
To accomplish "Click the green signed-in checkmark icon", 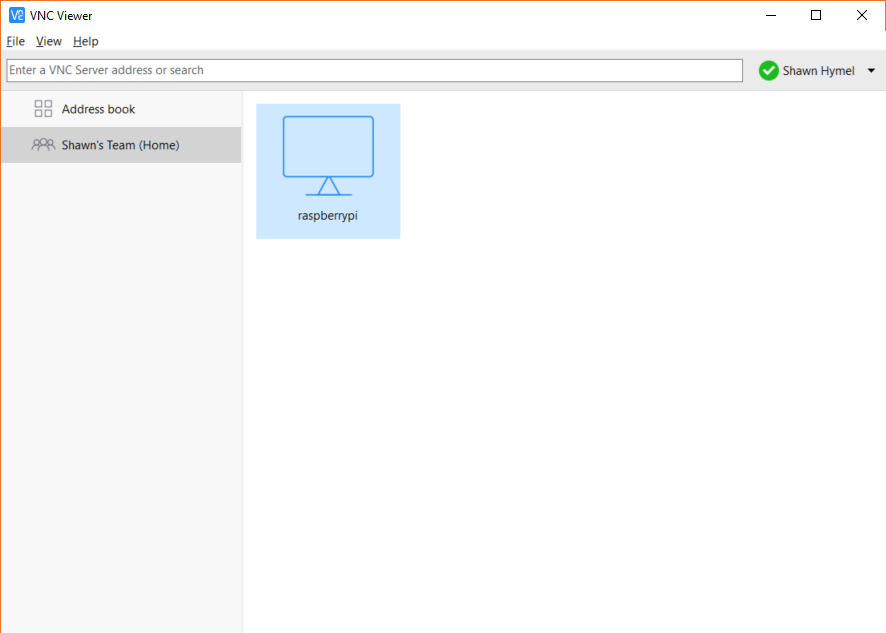I will point(768,71).
